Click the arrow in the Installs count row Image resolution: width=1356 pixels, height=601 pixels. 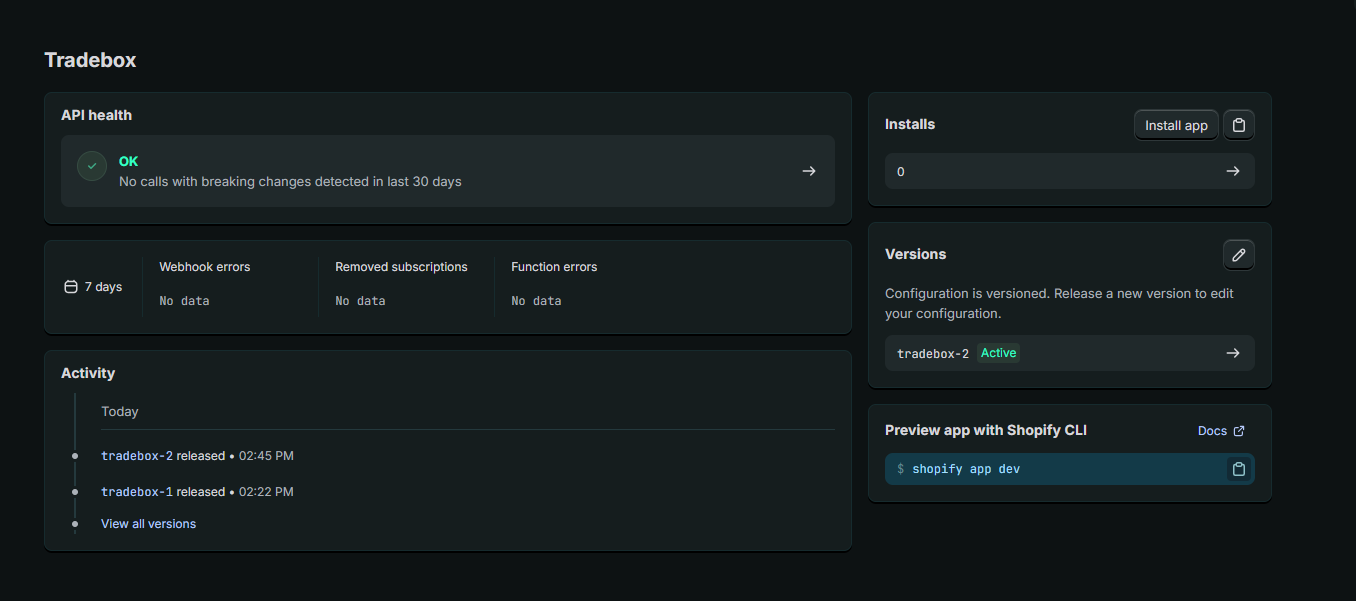tap(1233, 171)
